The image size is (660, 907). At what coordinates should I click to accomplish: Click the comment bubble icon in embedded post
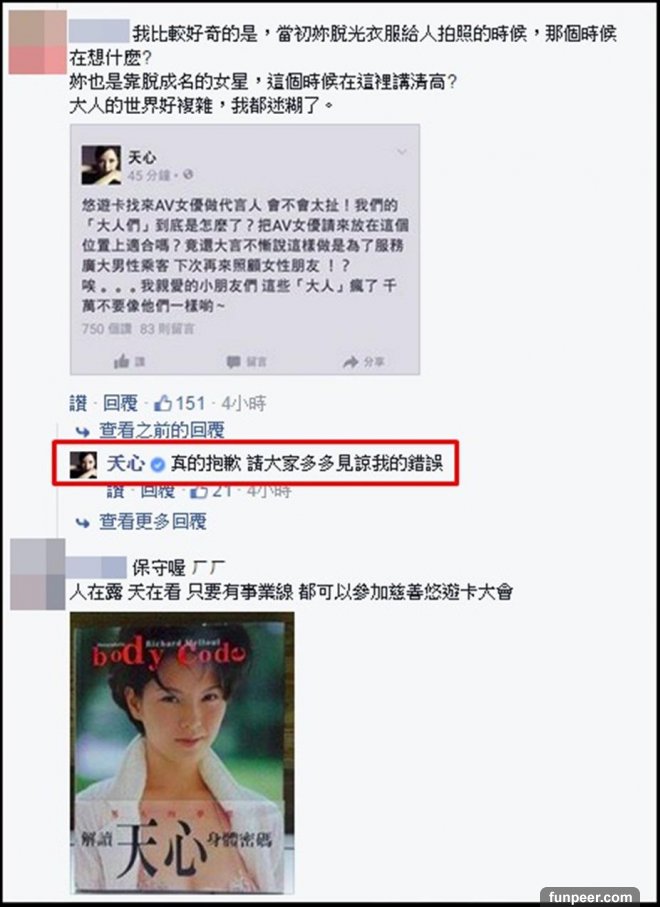[233, 362]
